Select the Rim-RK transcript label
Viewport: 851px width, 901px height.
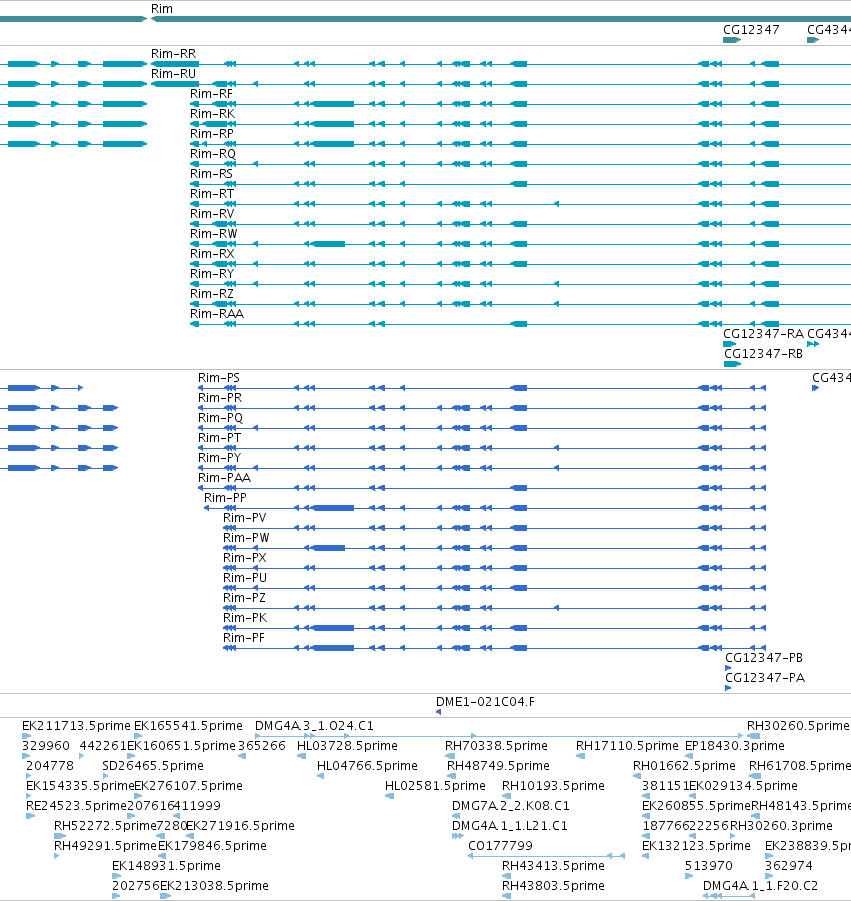[213, 114]
